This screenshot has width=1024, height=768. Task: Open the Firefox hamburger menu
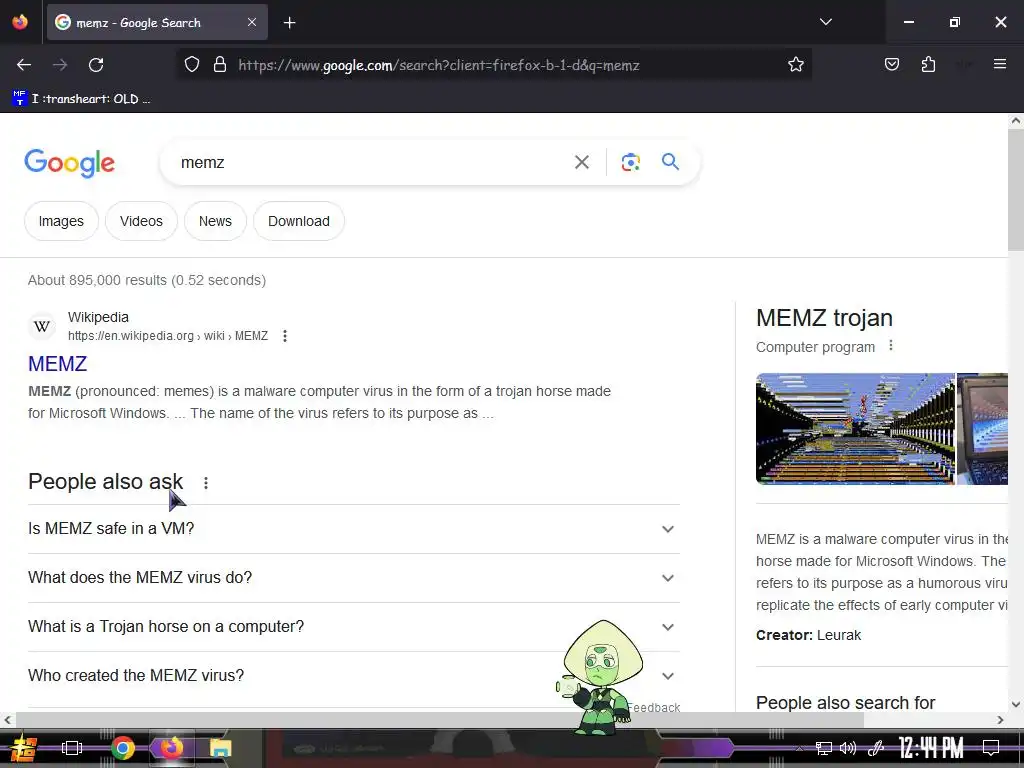tap(999, 64)
